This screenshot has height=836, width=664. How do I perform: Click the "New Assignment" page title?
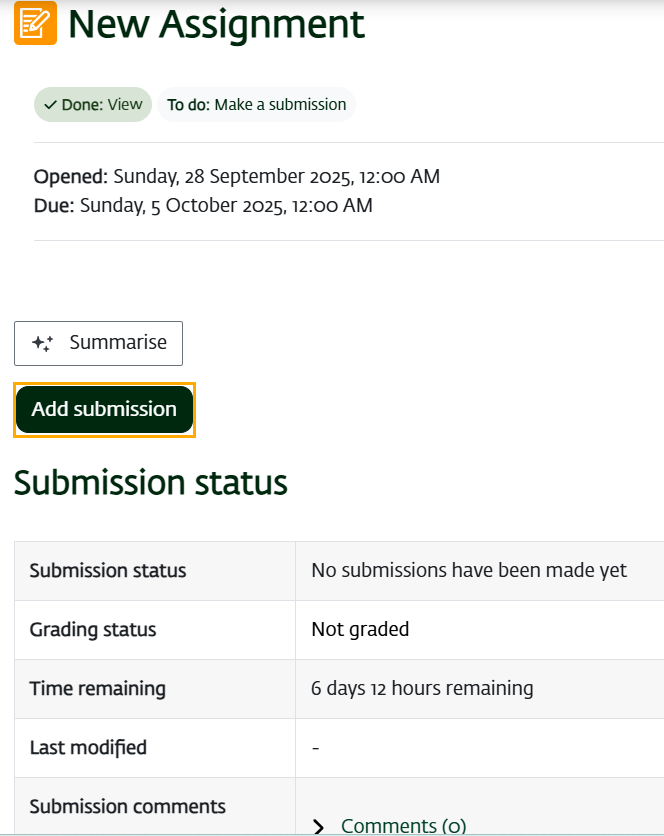(216, 24)
